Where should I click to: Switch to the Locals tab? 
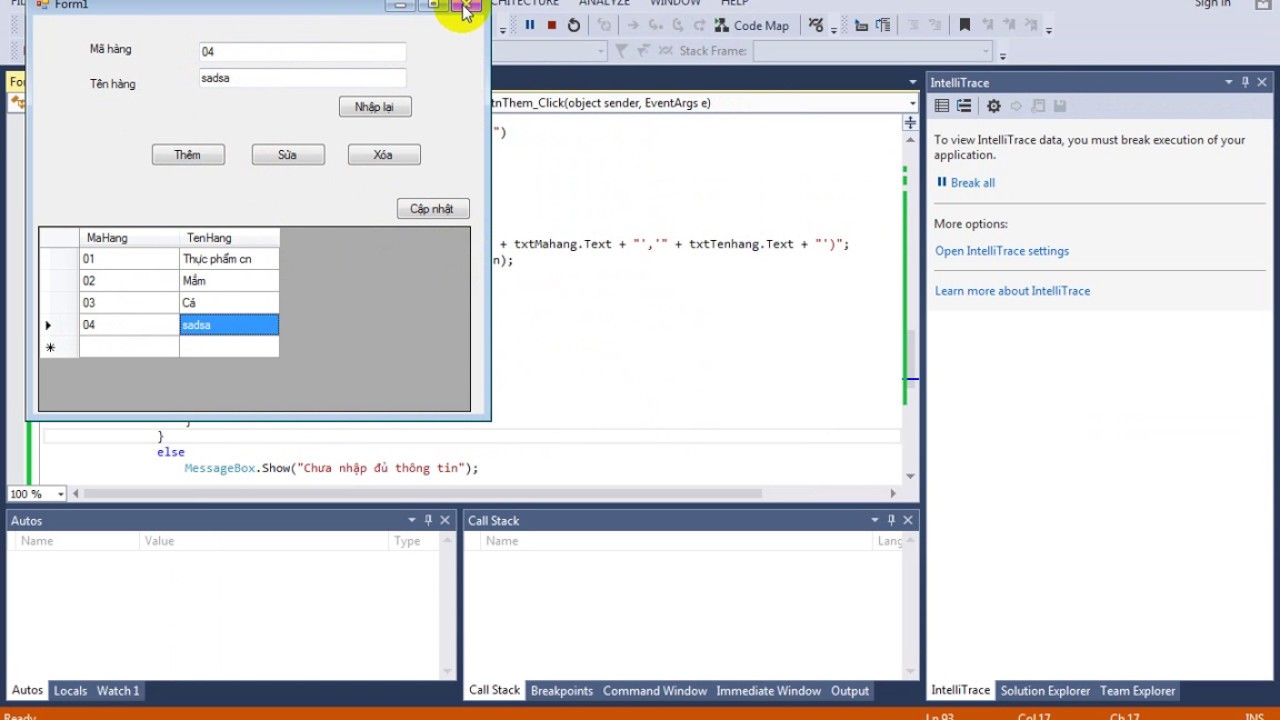[x=70, y=690]
